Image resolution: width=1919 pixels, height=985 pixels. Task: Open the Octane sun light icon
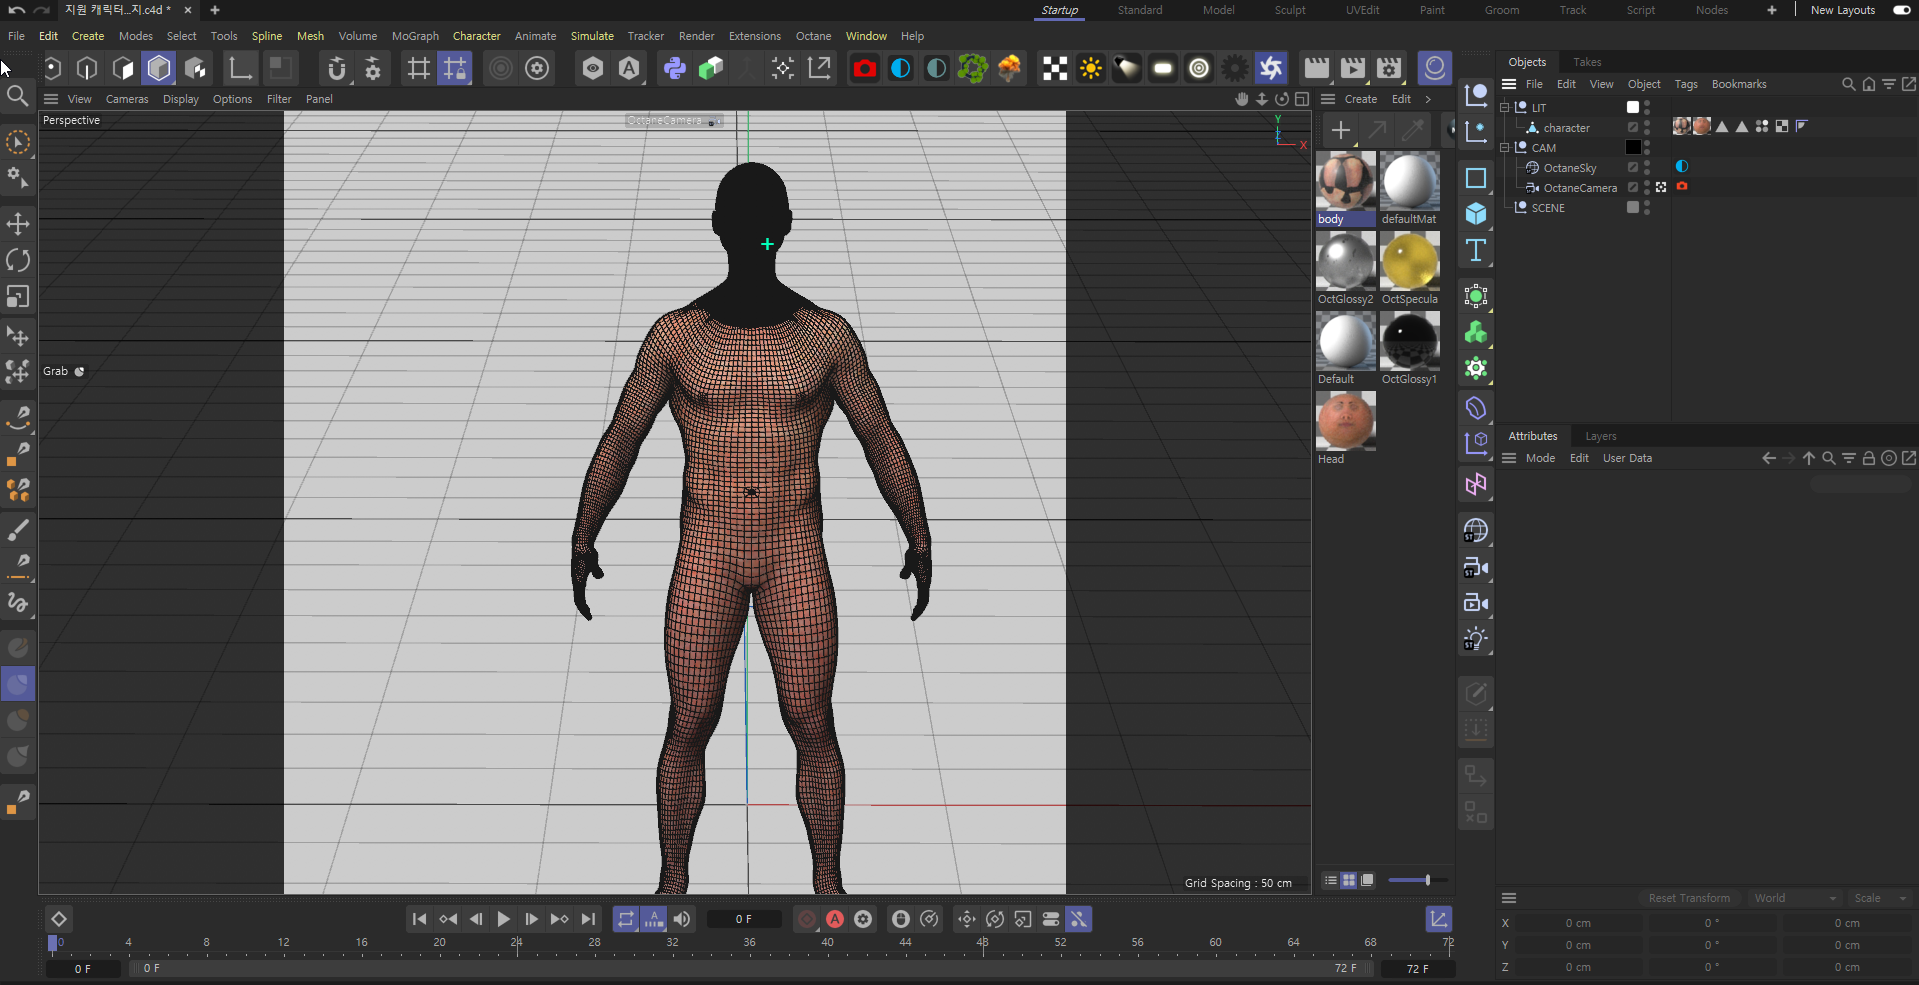click(x=1091, y=68)
